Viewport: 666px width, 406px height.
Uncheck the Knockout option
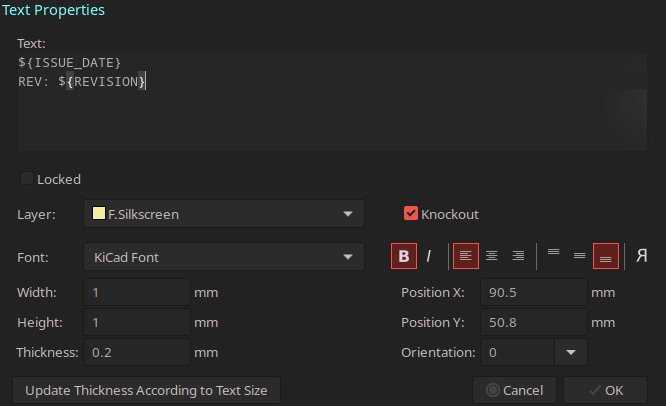point(411,213)
